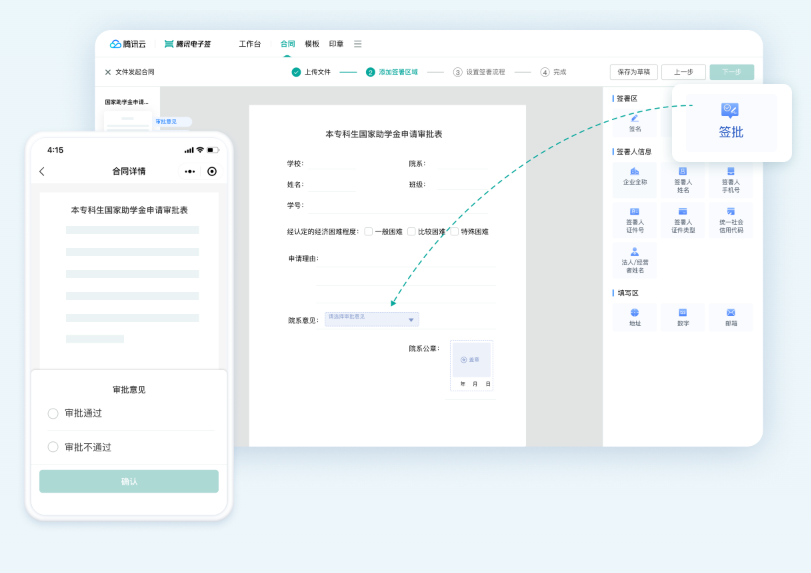Viewport: 811px width, 573px height.
Task: Add the 地址 address fill-in field
Action: point(635,317)
